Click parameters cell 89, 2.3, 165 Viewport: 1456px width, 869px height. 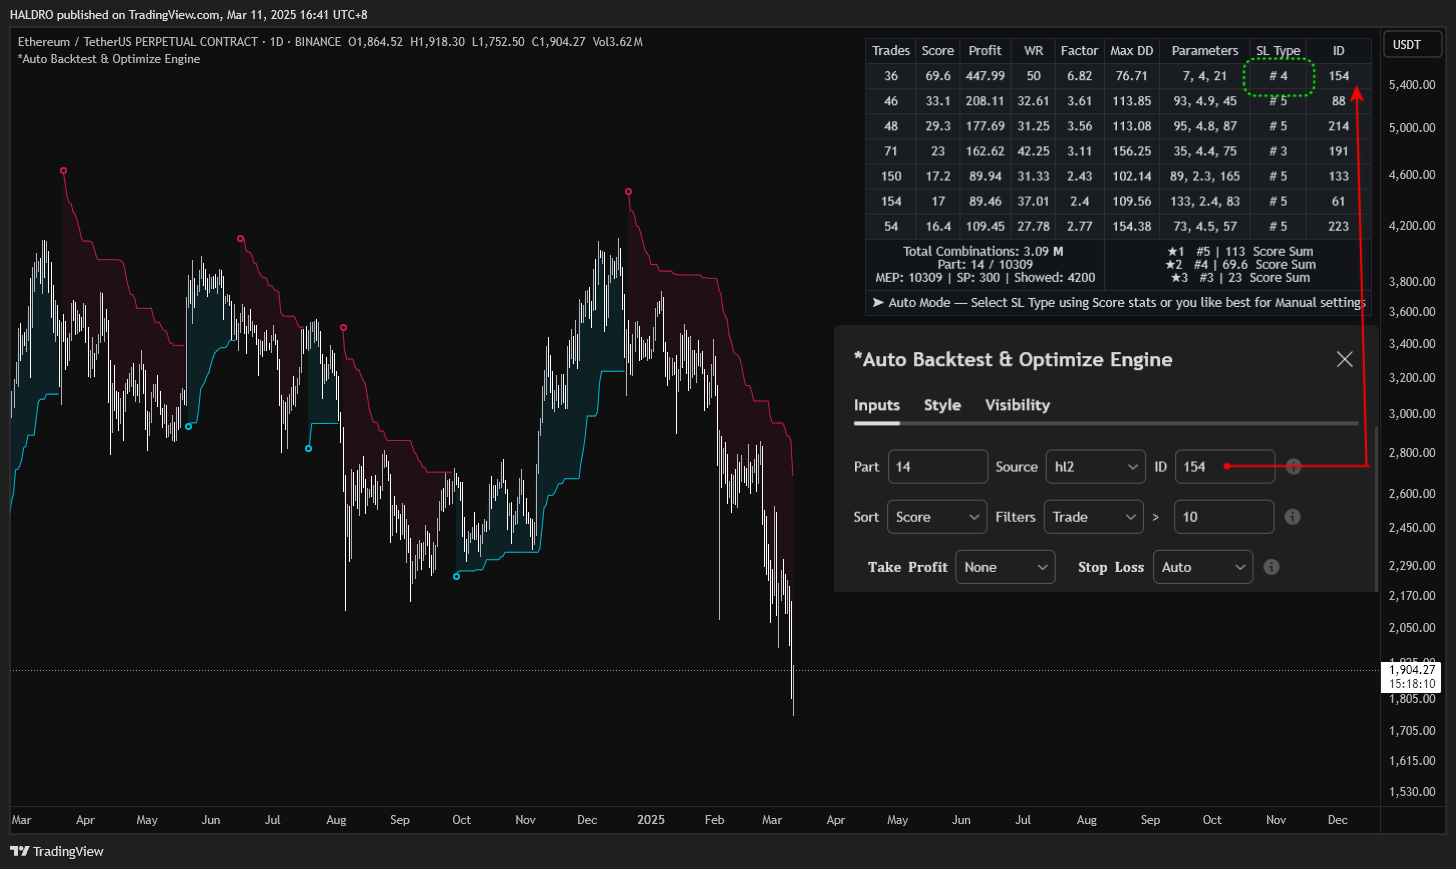click(1205, 176)
